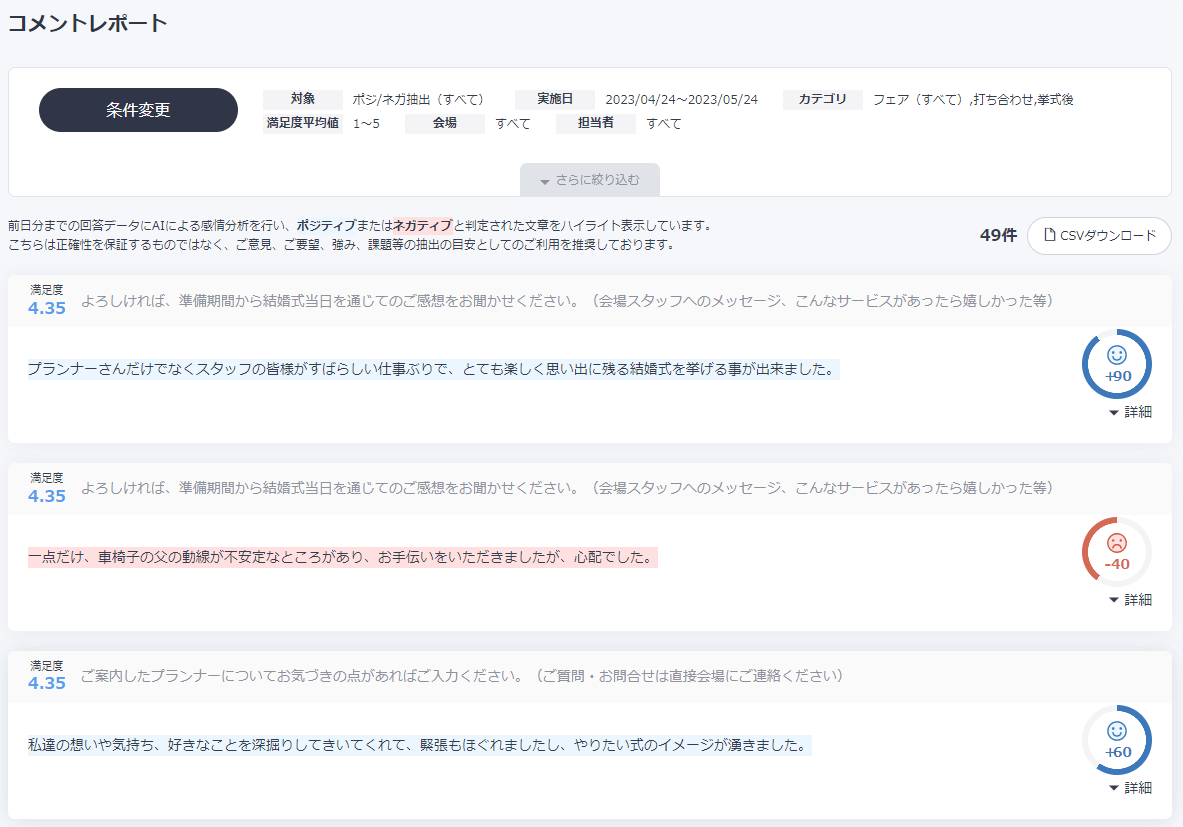Click the question ご案内したプランナーについて header
The height and width of the screenshot is (827, 1183).
coord(462,676)
